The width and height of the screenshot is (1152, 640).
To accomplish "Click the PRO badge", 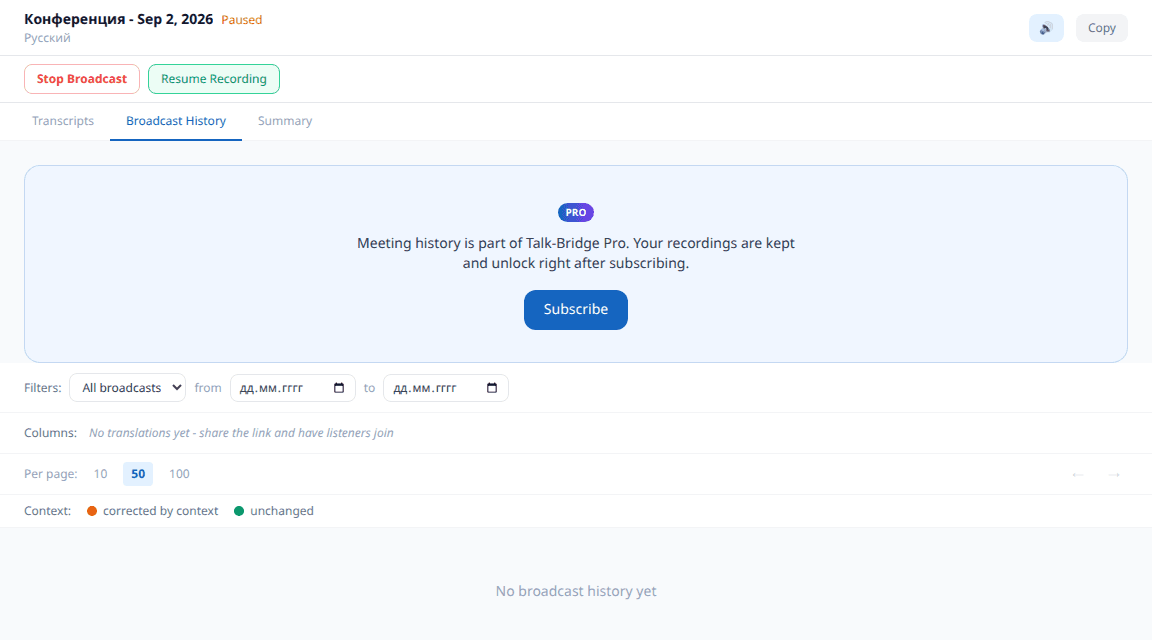I will tap(576, 212).
